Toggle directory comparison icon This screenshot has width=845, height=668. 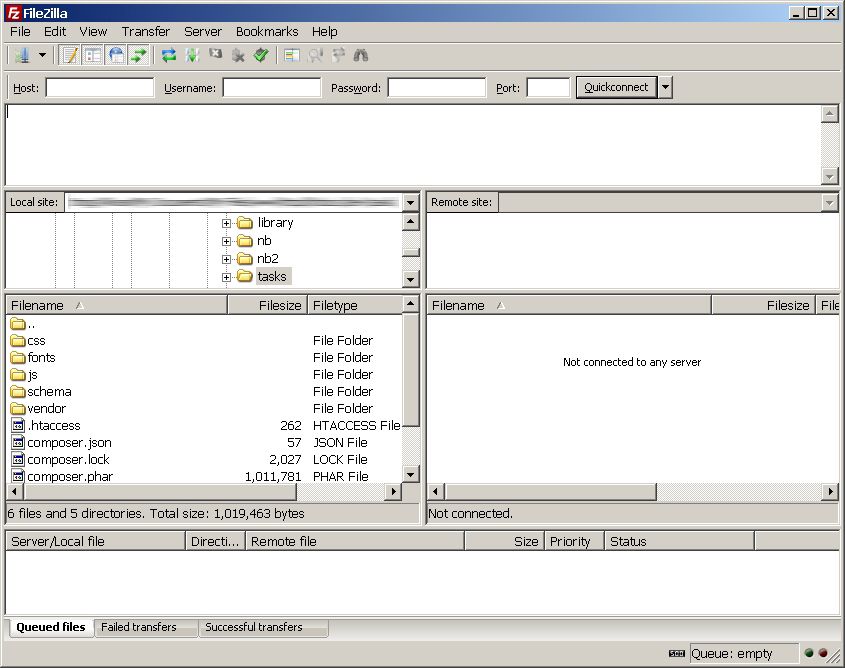(x=315, y=55)
